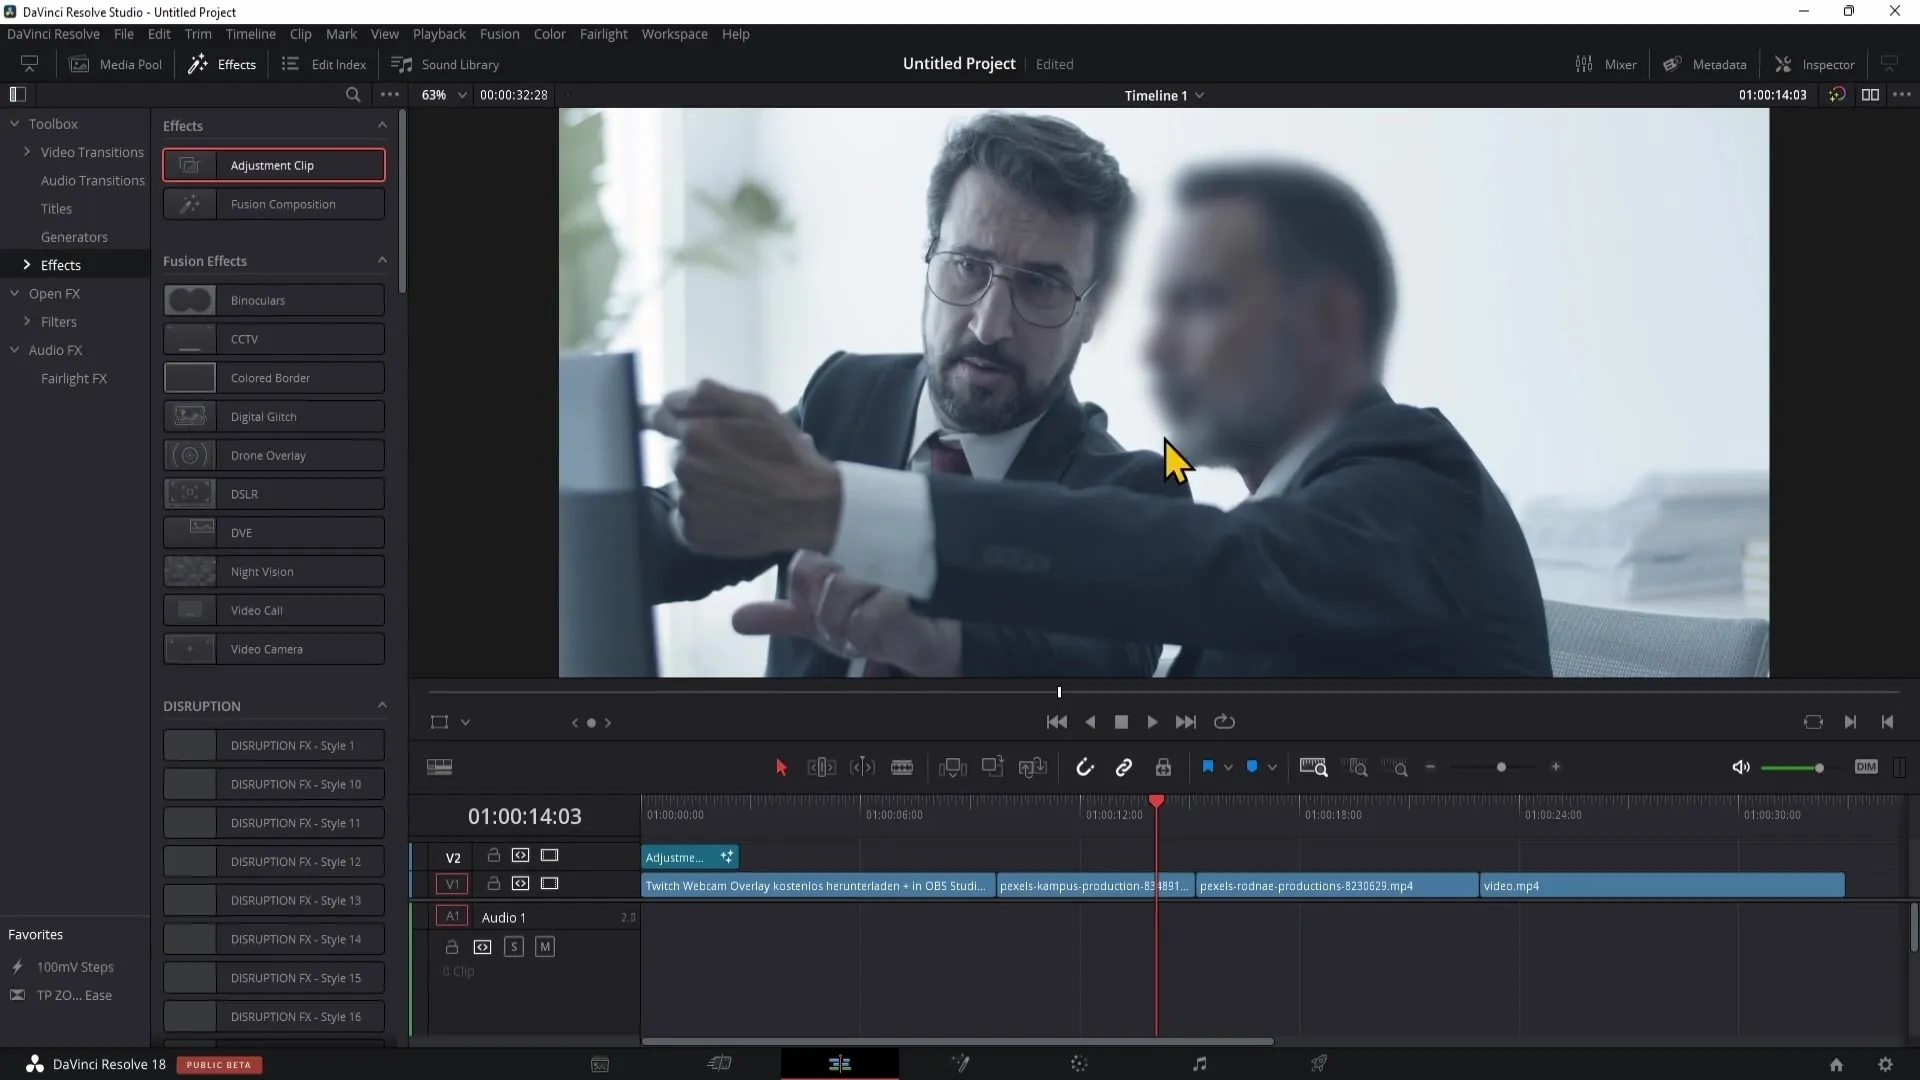
Task: Collapse the Open FX tree section
Action: [x=14, y=293]
